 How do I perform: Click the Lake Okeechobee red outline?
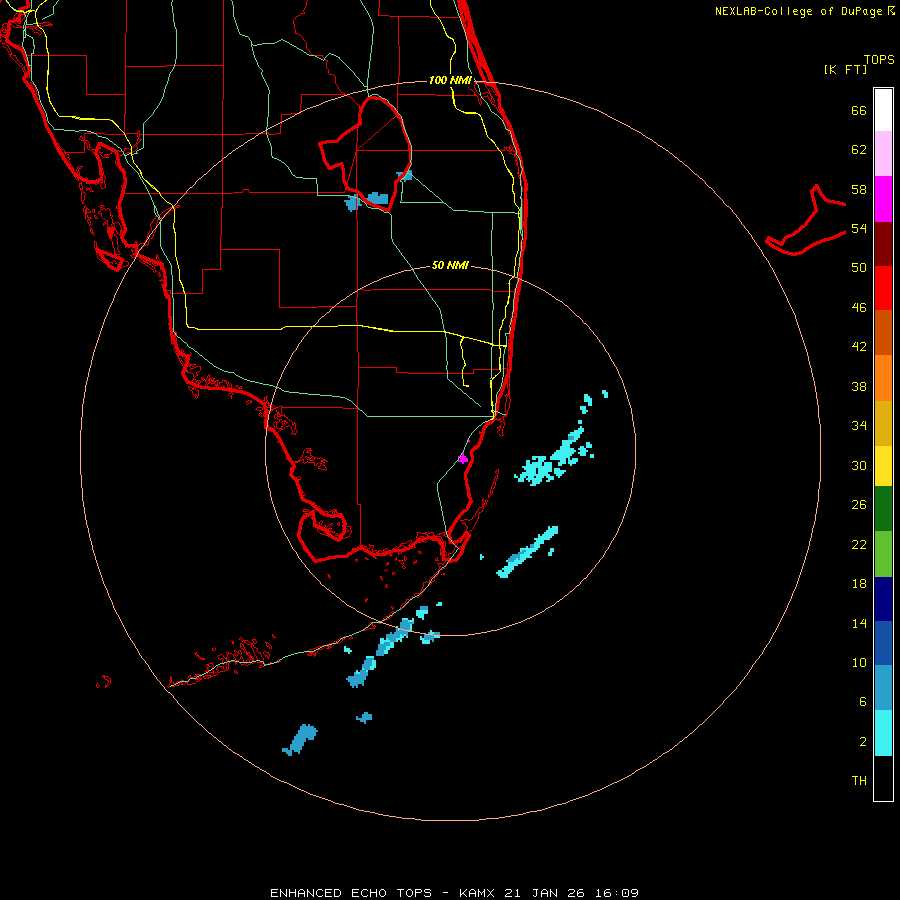coord(366,153)
